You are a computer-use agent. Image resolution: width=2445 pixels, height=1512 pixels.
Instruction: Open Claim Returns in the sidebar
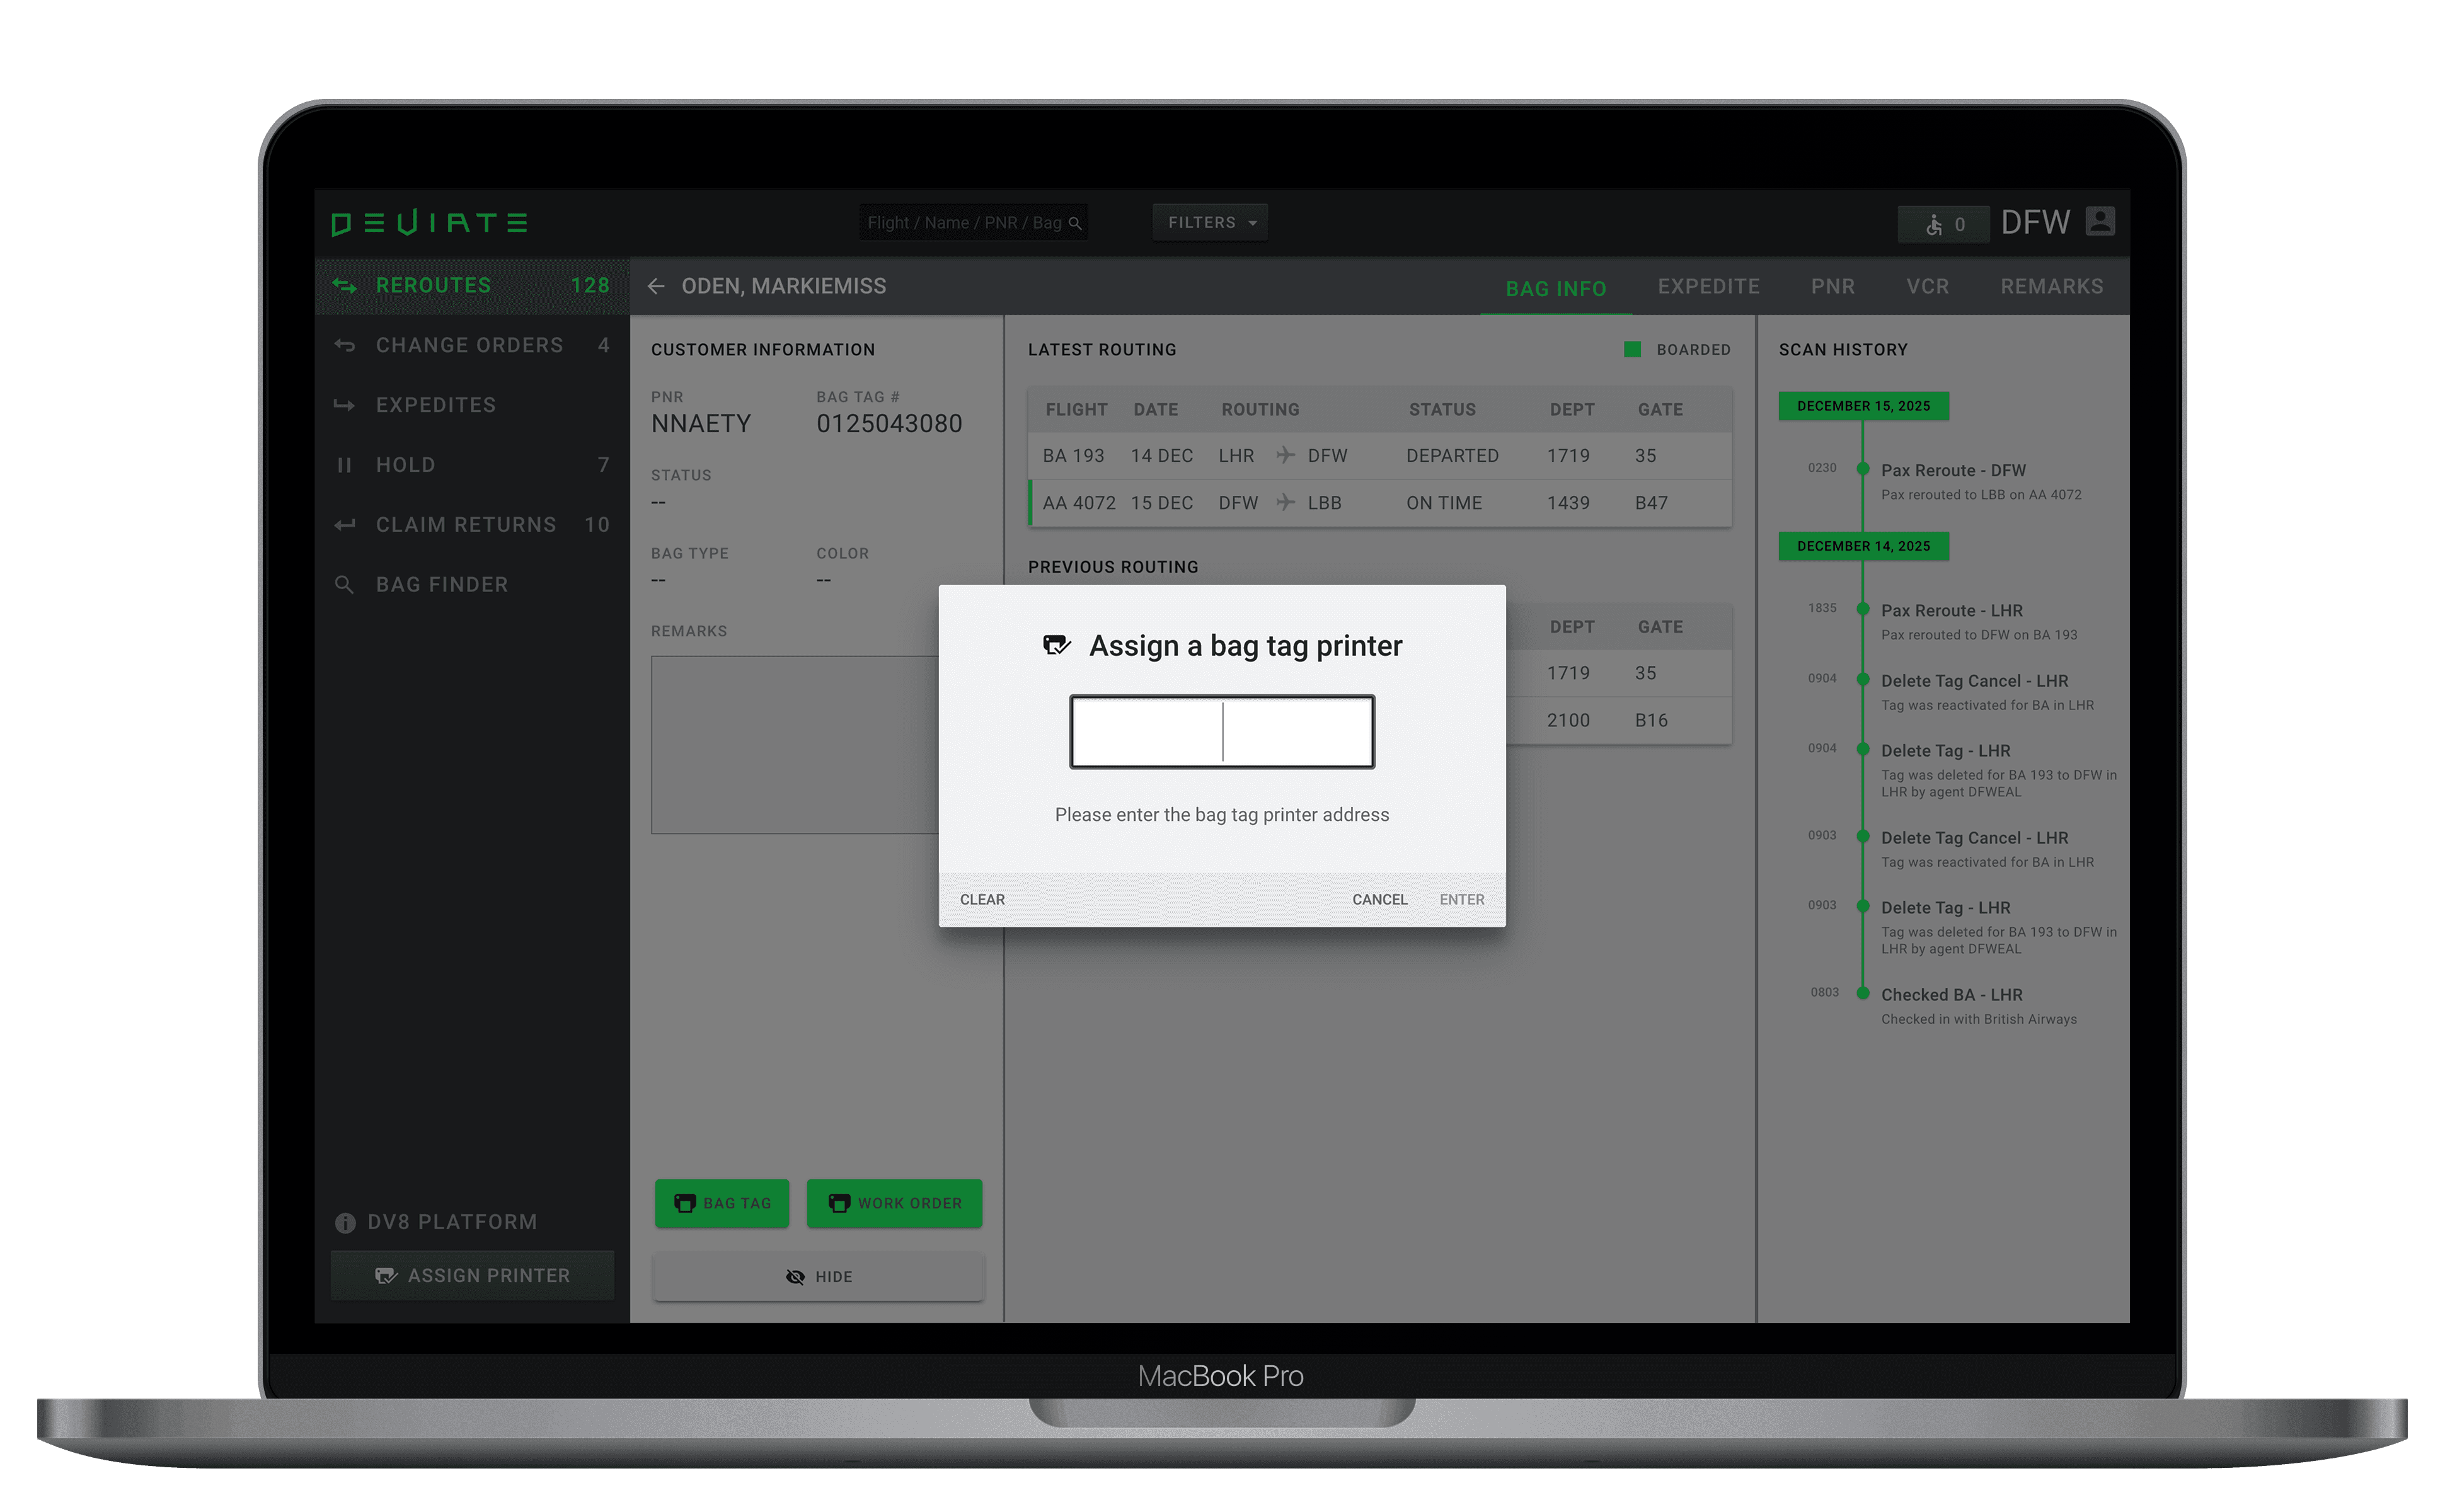tap(466, 525)
